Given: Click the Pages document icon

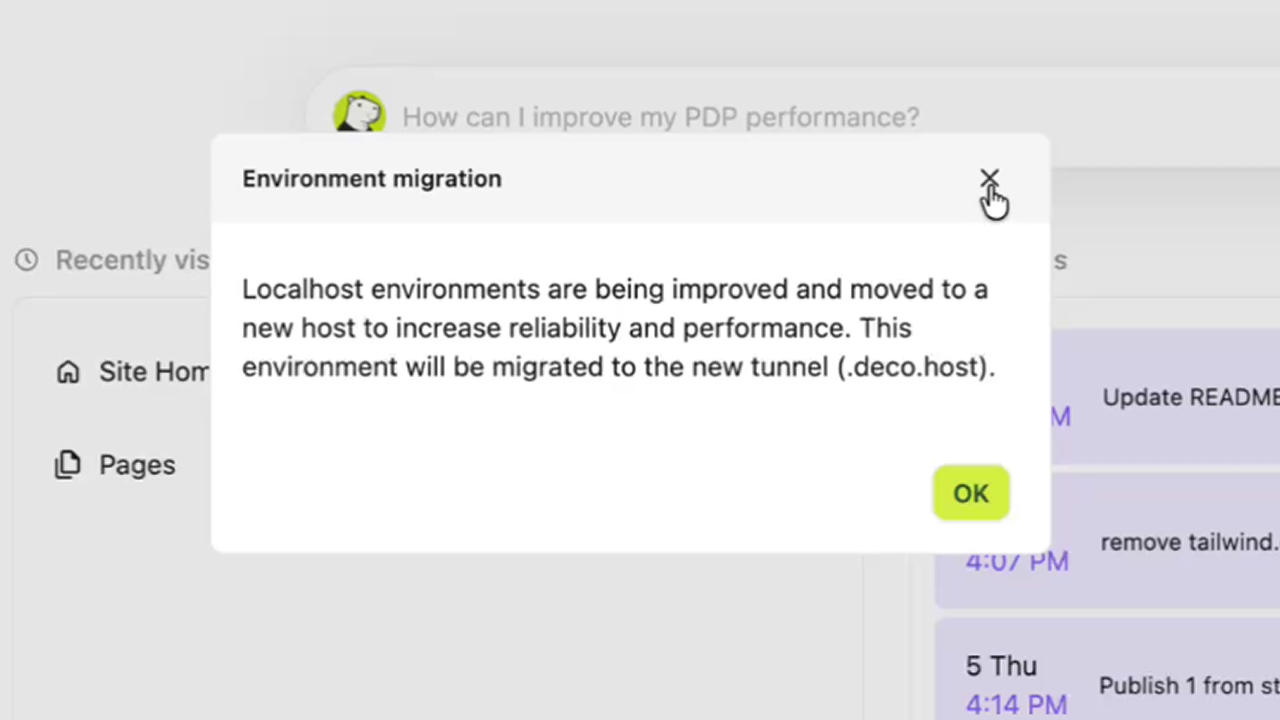Looking at the screenshot, I should tap(67, 464).
